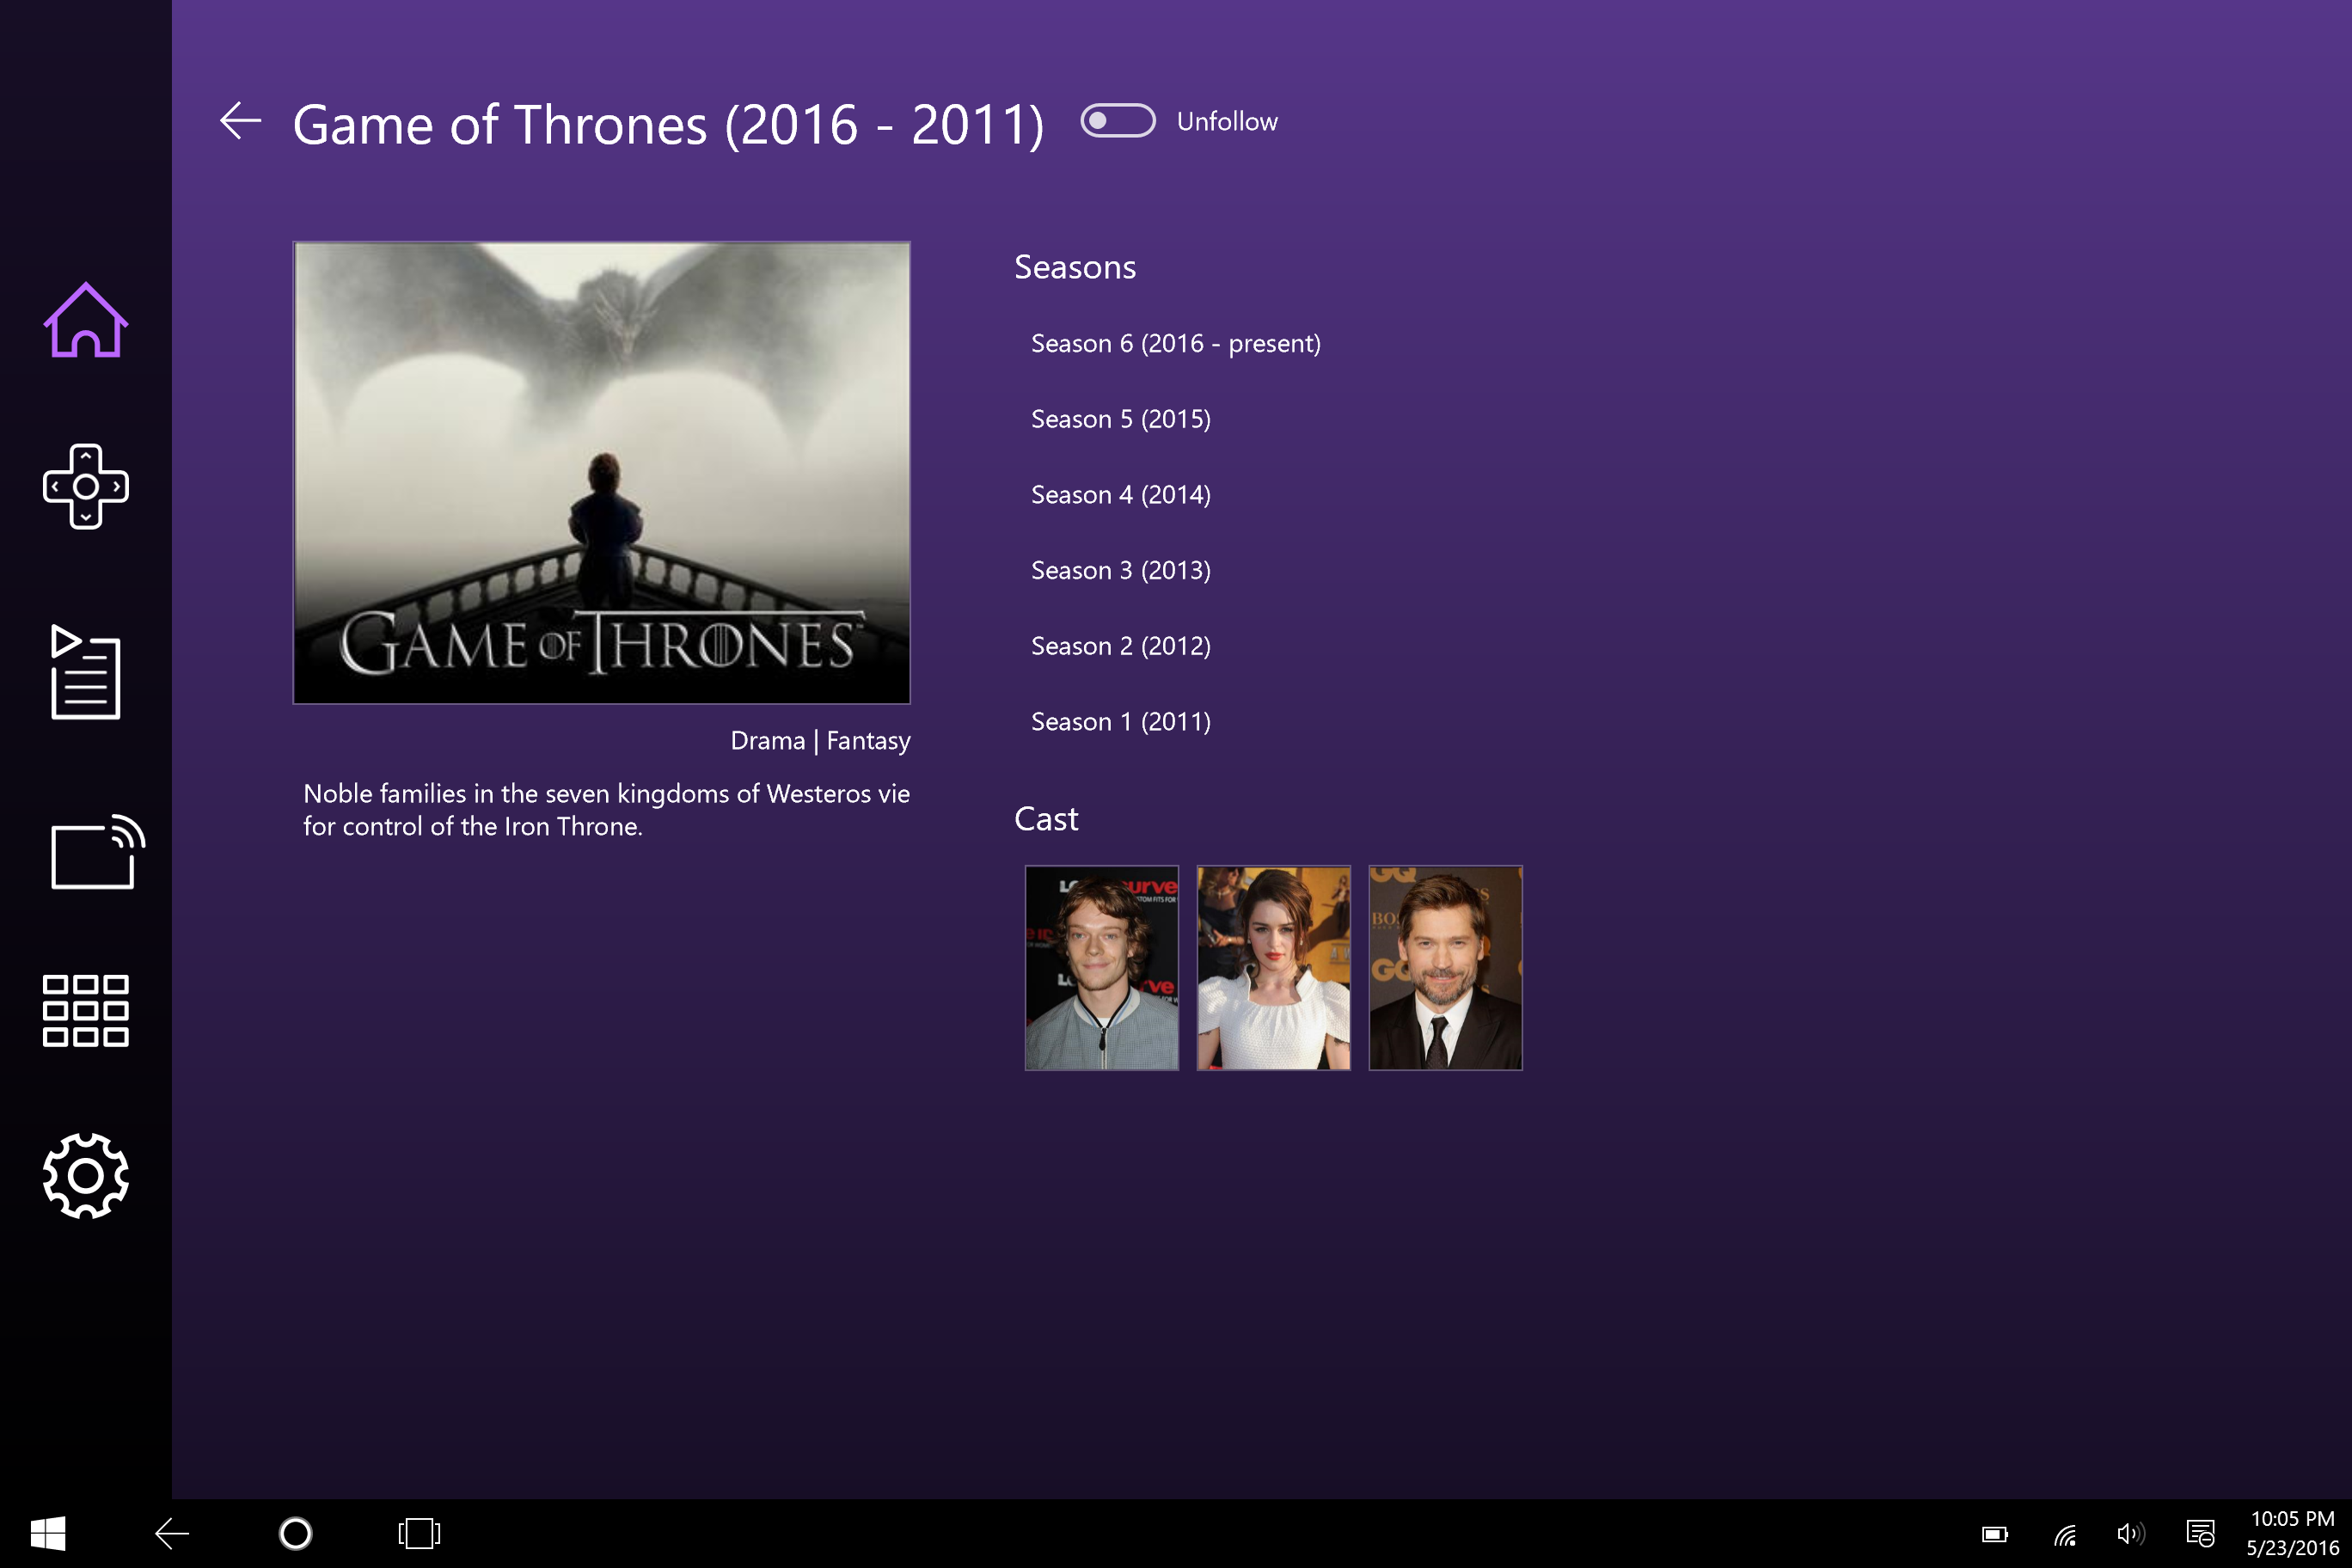The image size is (2352, 1568).
Task: Open Season 5 (2015)
Action: pyautogui.click(x=1121, y=419)
